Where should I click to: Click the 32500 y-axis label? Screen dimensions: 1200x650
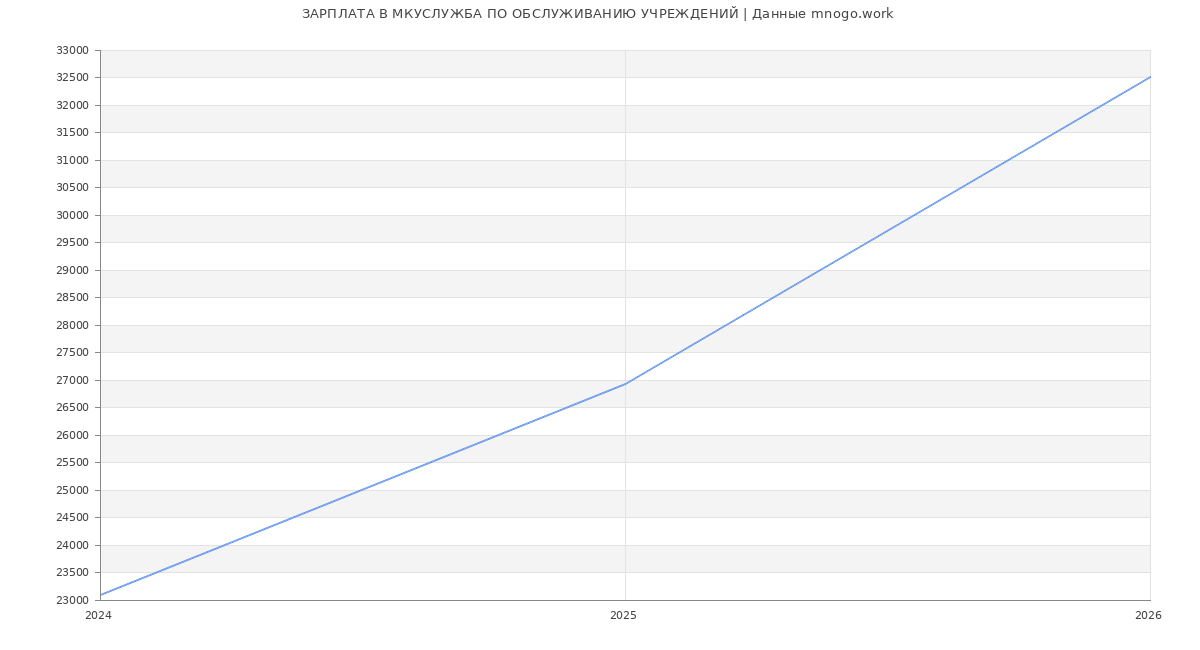(x=72, y=78)
